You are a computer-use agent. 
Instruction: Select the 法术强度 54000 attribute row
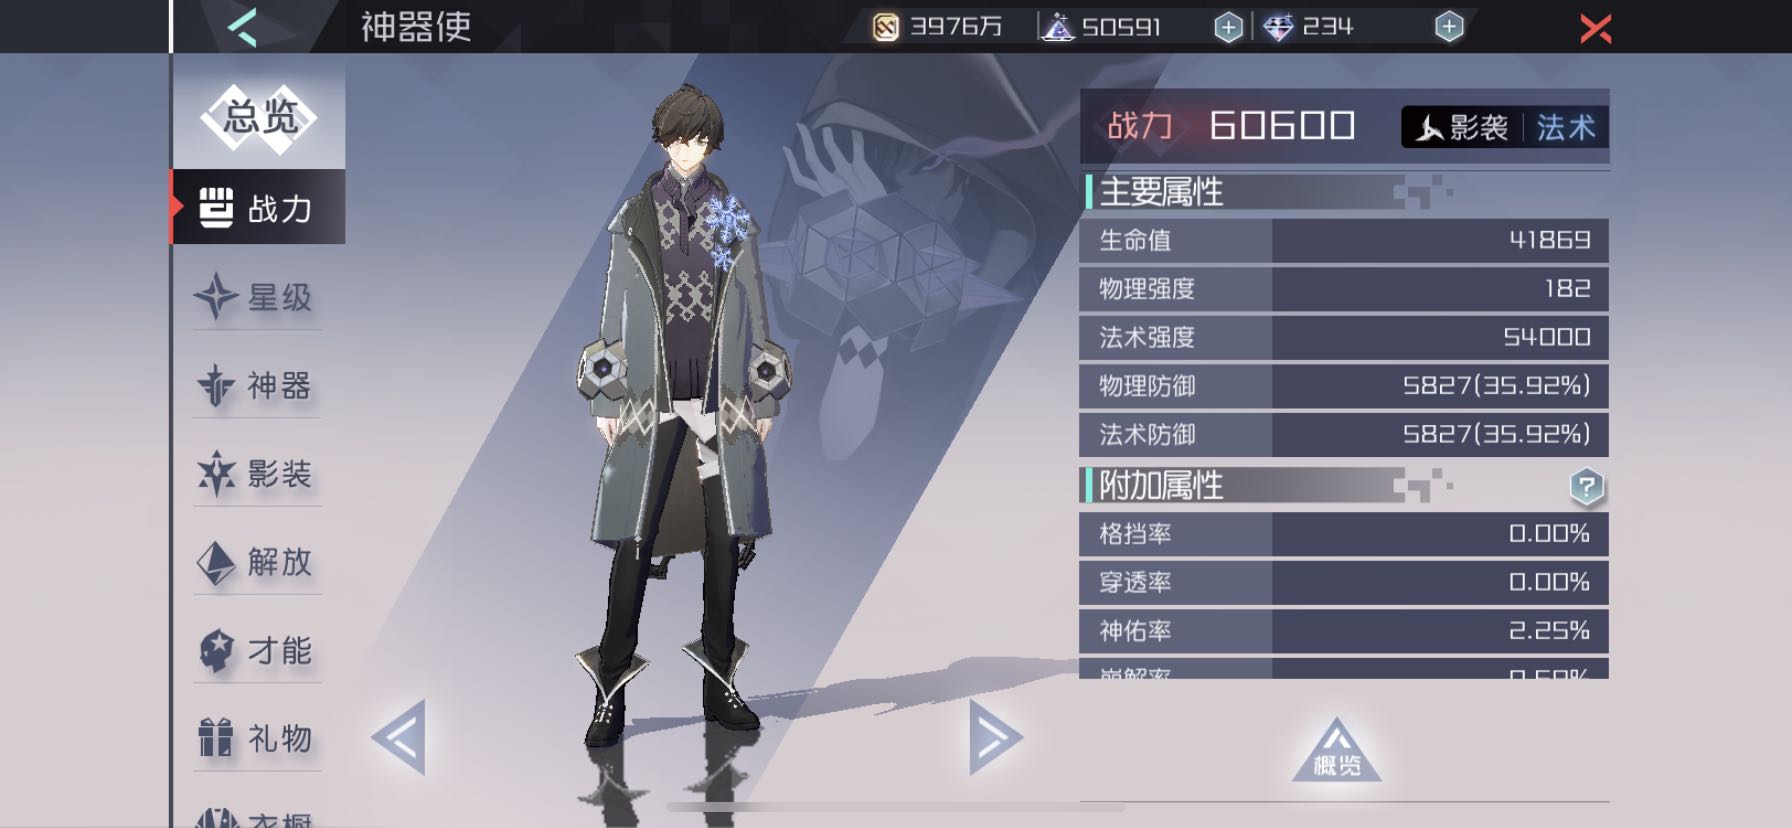[x=1344, y=337]
